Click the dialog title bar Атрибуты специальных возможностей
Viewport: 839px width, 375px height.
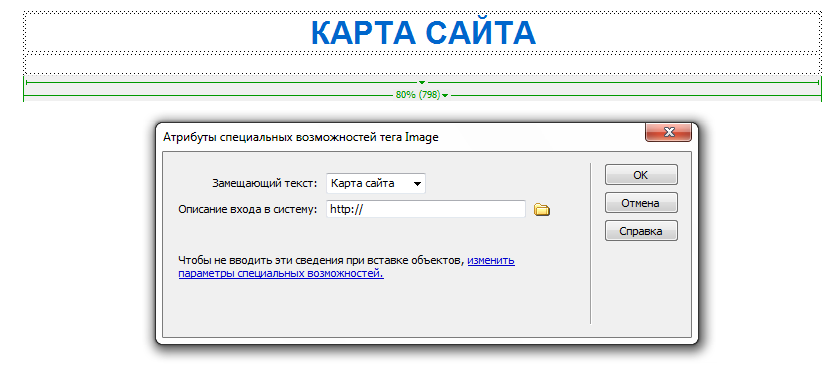[x=300, y=137]
